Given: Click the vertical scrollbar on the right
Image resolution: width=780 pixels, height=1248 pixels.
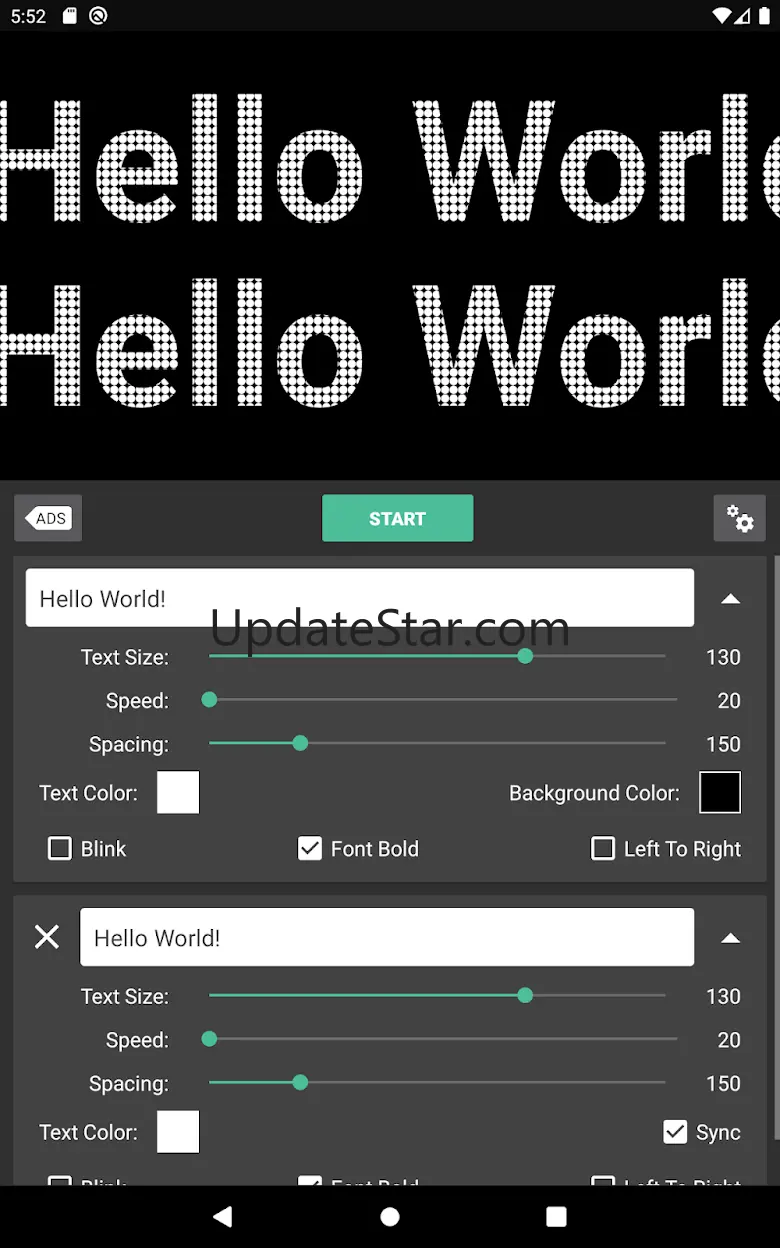Looking at the screenshot, I should coord(776,846).
